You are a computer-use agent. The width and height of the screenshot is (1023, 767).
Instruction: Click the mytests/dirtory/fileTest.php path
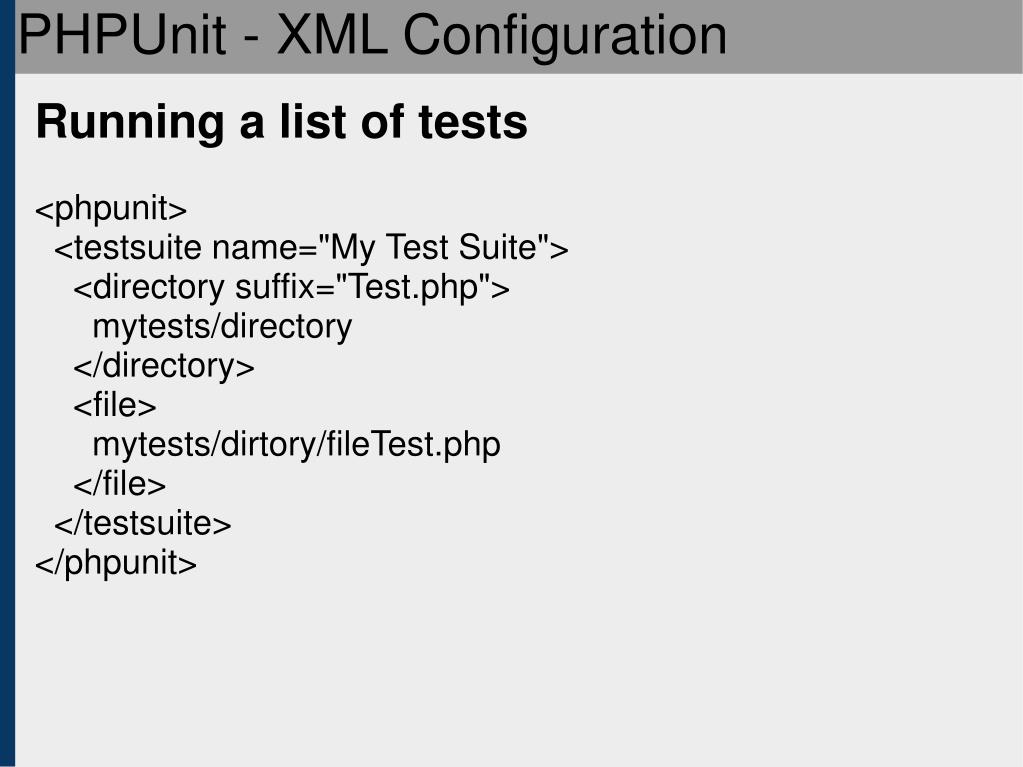(296, 445)
